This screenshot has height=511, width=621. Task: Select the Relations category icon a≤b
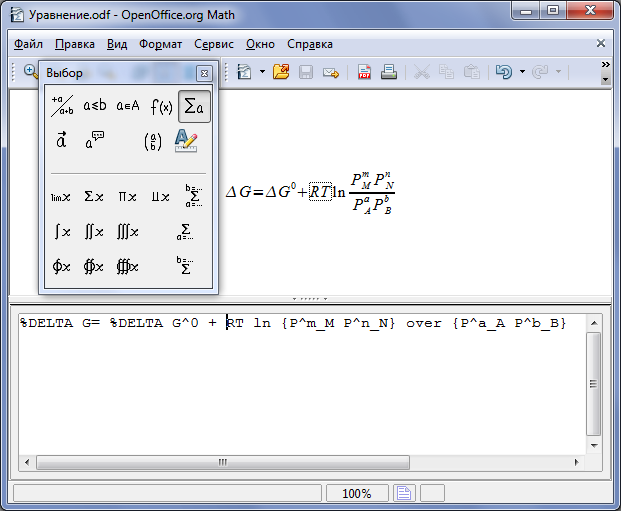pos(95,106)
